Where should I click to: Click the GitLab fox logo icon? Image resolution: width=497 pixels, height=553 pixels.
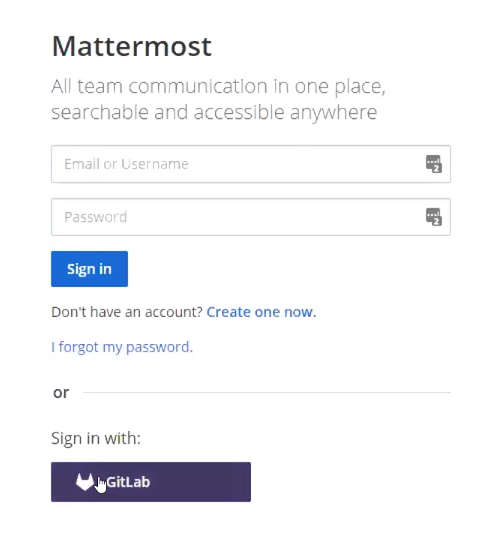point(85,482)
